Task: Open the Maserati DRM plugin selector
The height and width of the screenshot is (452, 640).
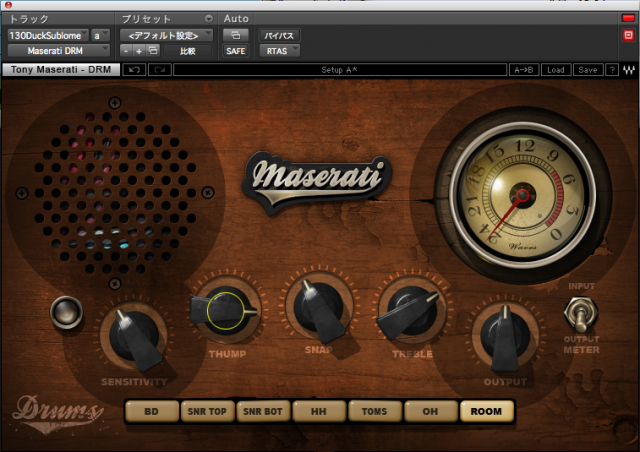Action: pos(58,51)
